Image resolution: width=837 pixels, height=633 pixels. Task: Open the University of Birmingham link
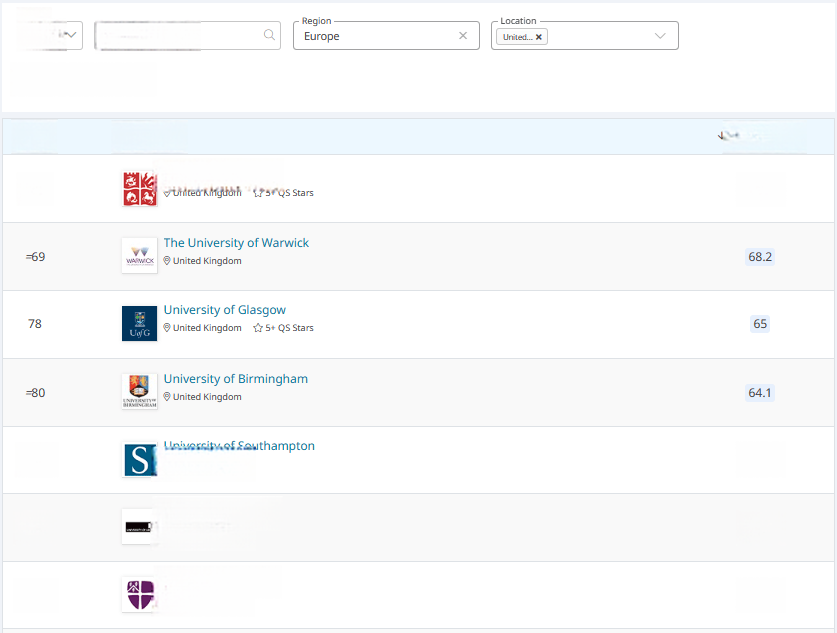[235, 379]
